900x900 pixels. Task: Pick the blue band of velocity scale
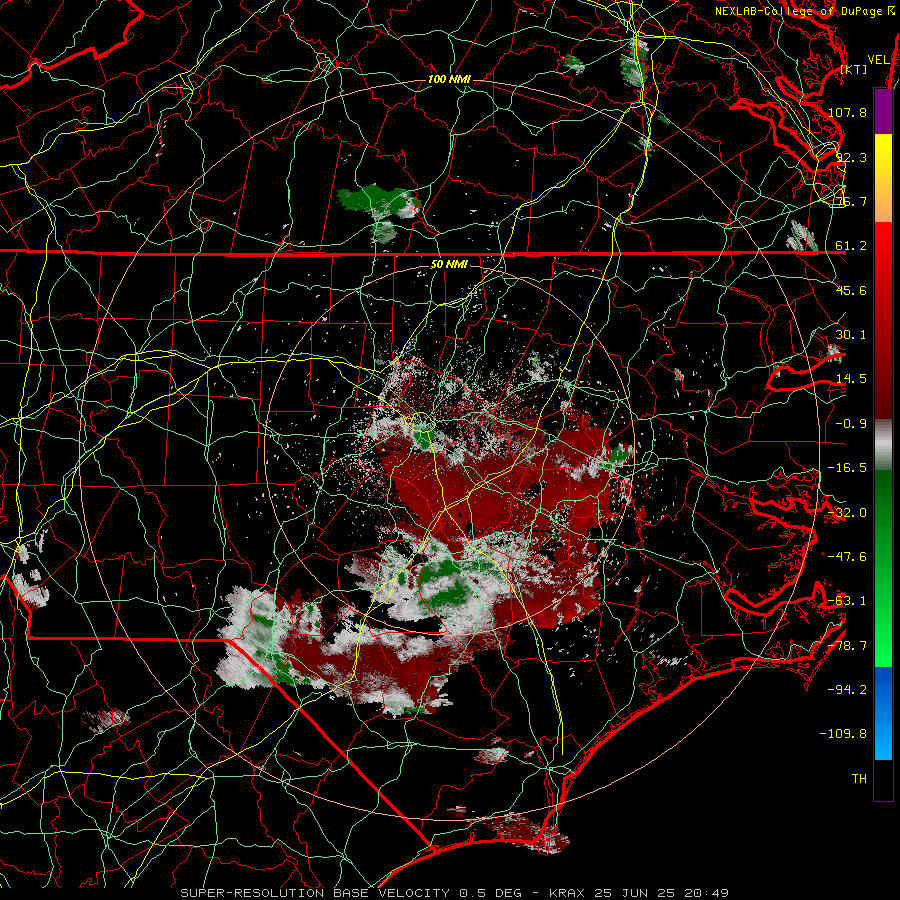coord(883,713)
